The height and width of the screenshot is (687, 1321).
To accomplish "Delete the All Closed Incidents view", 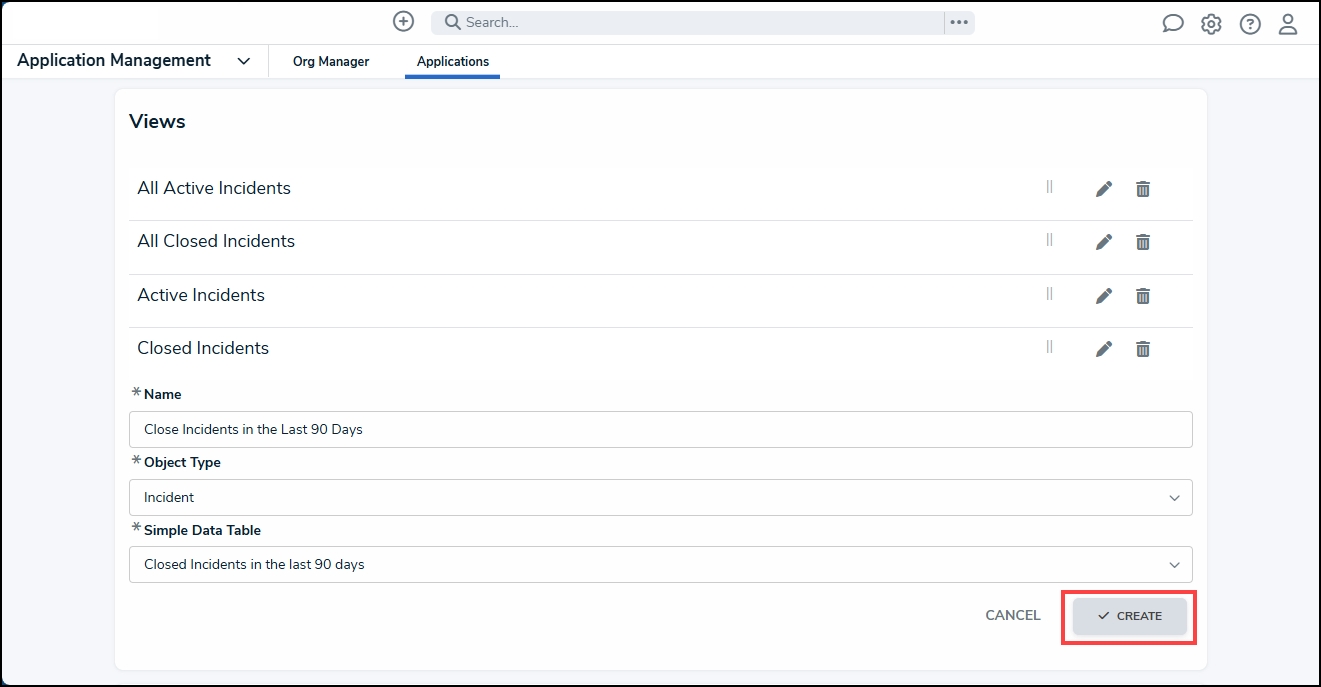I will [x=1143, y=242].
